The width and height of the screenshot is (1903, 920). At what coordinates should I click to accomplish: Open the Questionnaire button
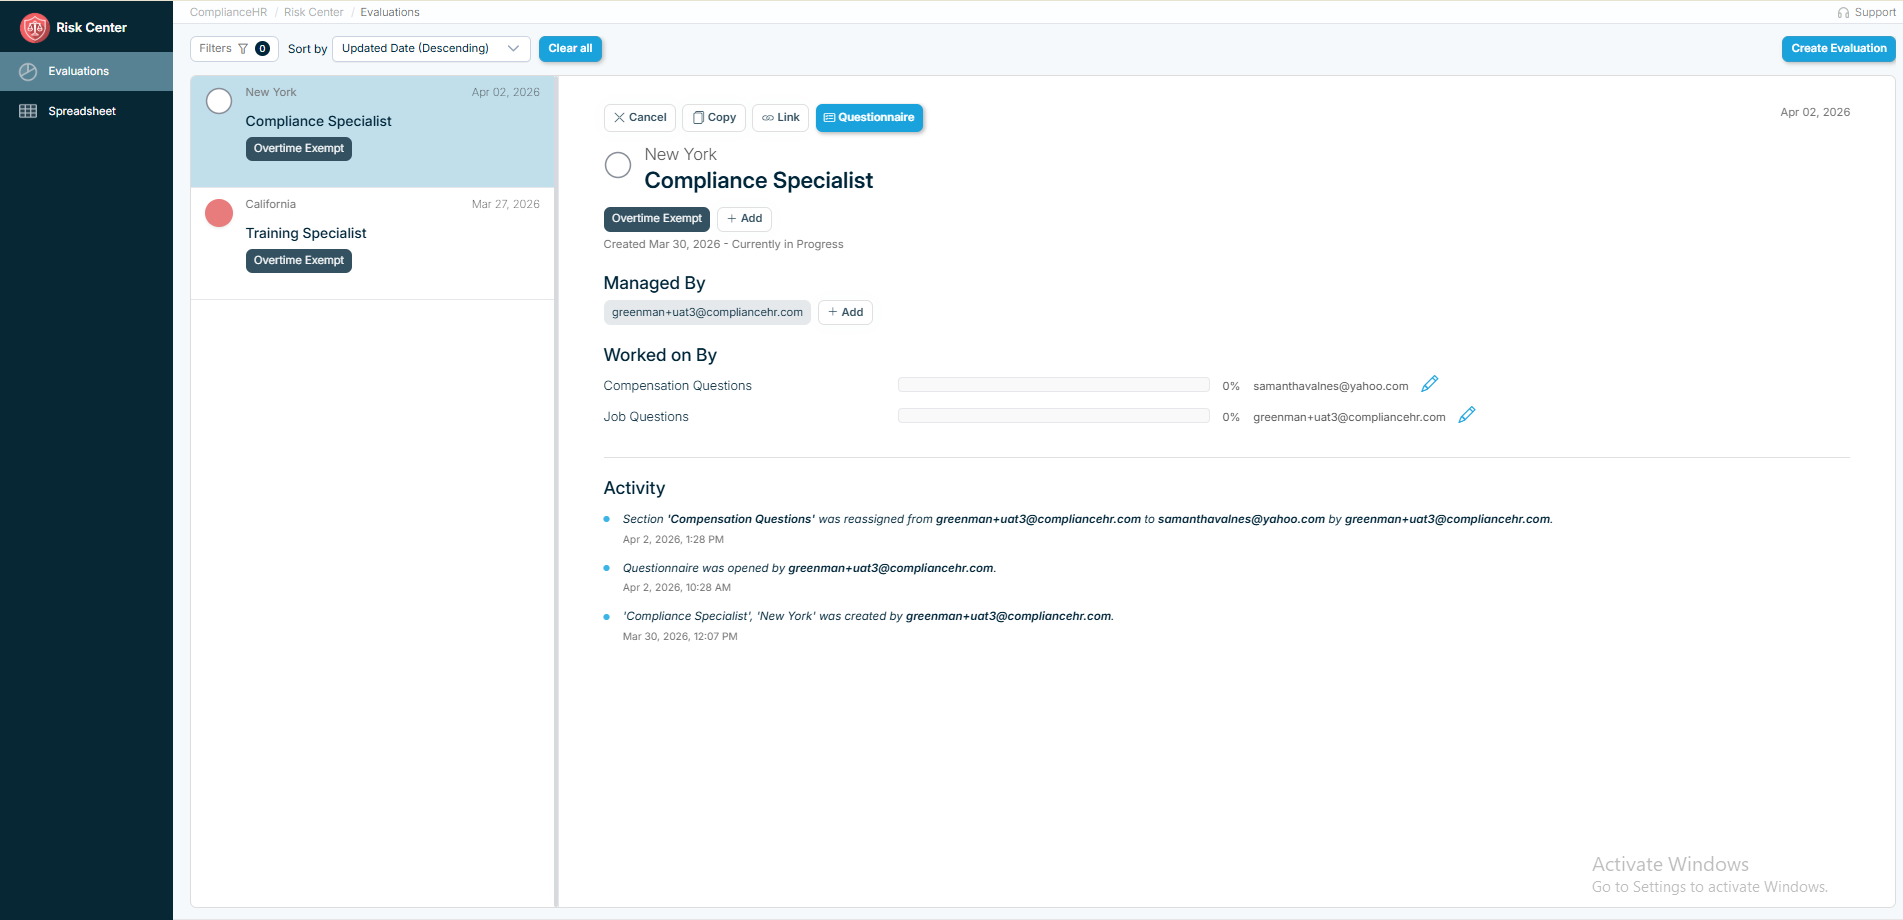869,118
